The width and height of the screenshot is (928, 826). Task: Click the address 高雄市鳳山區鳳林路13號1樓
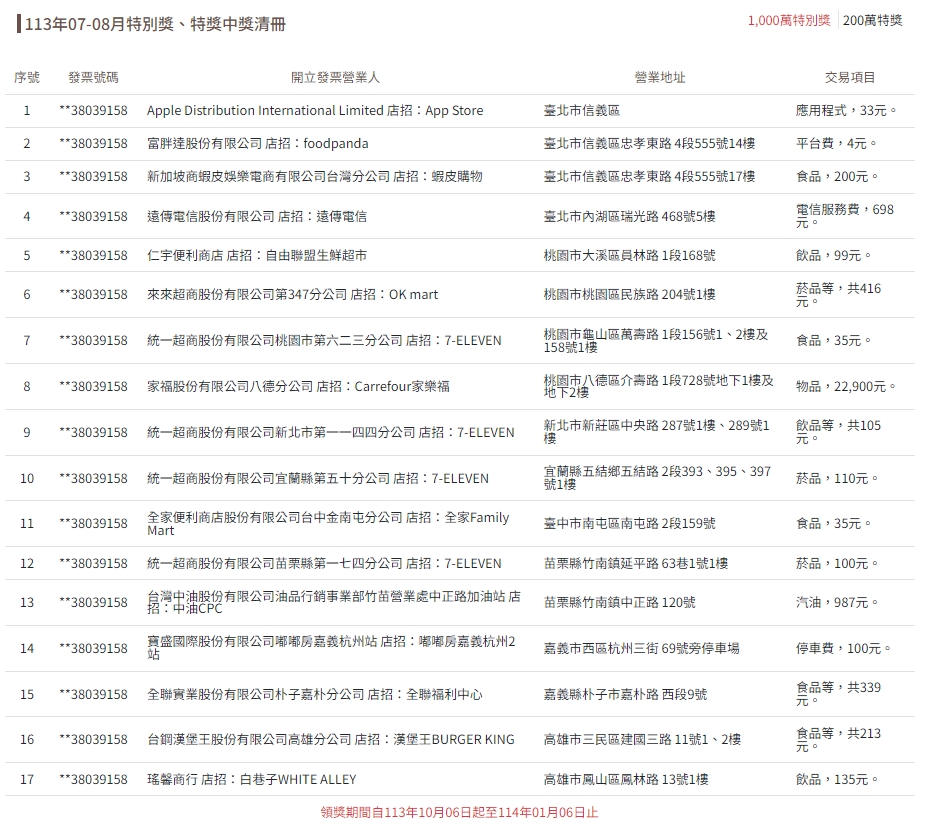point(626,780)
